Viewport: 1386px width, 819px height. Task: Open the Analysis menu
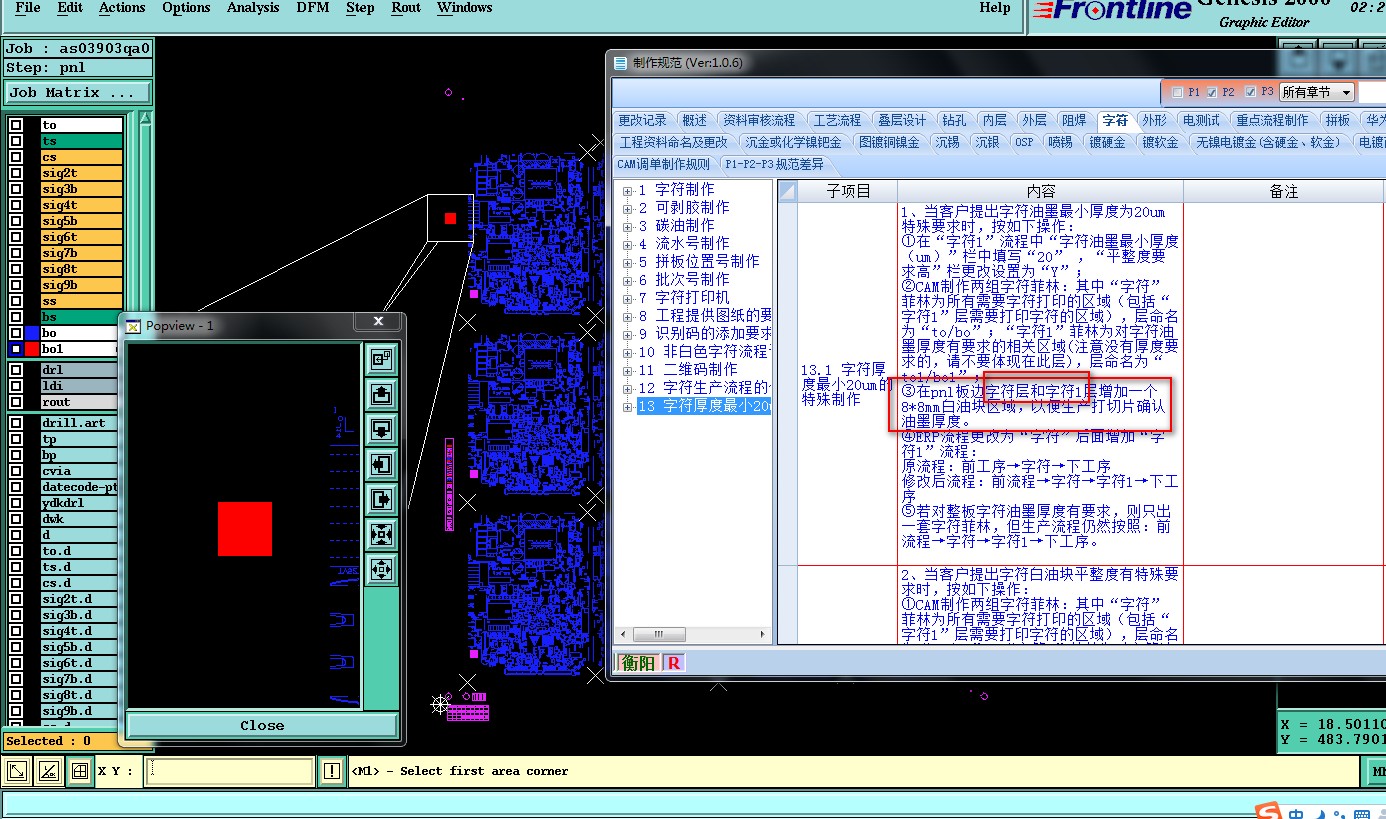[x=253, y=8]
